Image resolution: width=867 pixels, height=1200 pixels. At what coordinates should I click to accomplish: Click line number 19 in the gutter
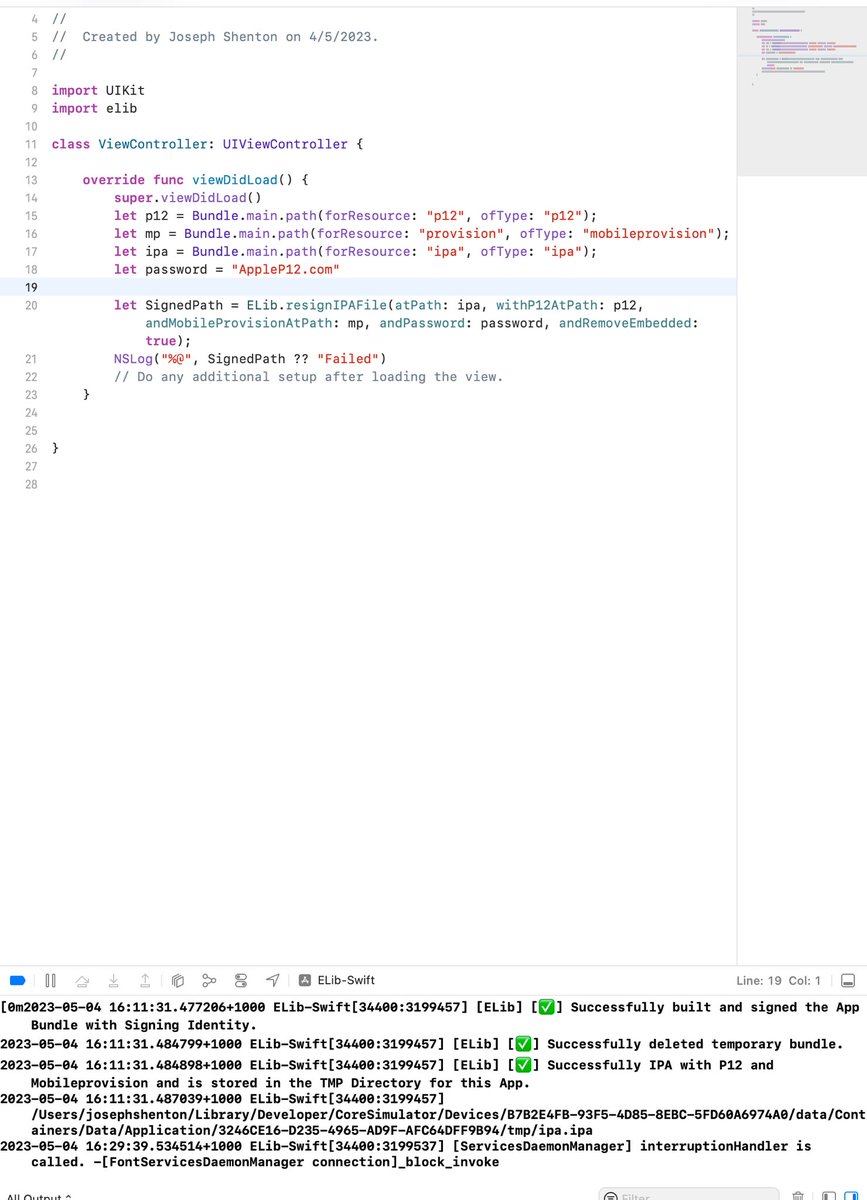click(x=31, y=287)
